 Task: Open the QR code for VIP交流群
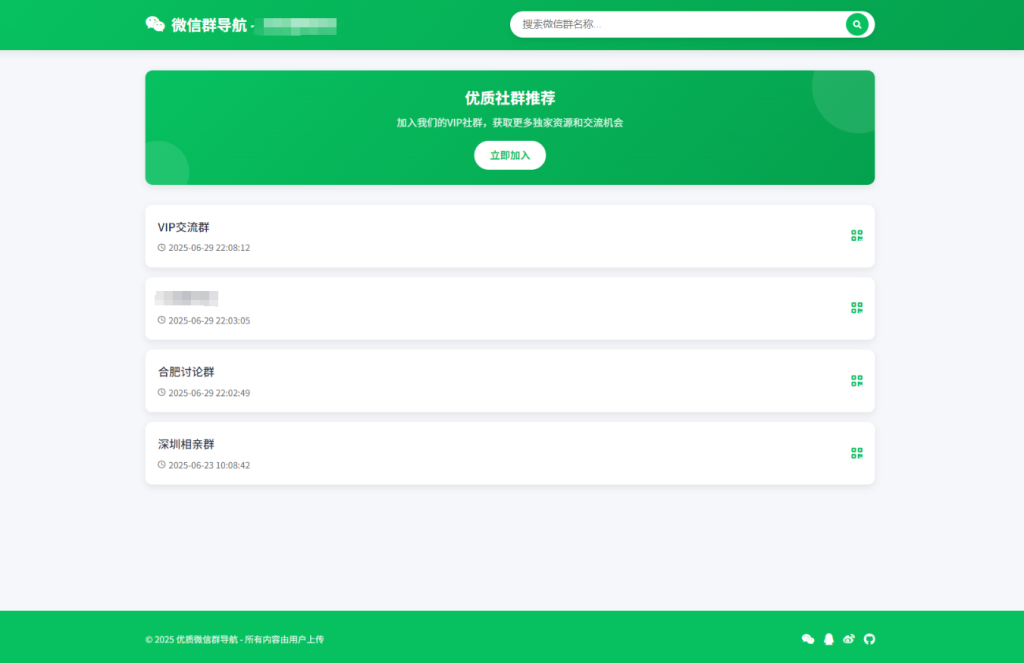(x=856, y=236)
